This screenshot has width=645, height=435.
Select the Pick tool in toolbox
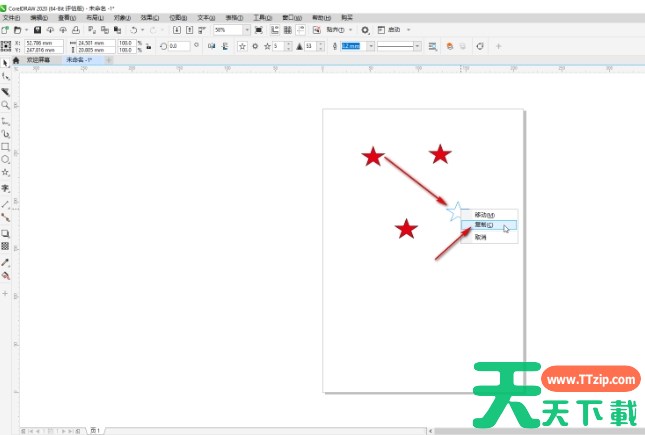click(5, 63)
